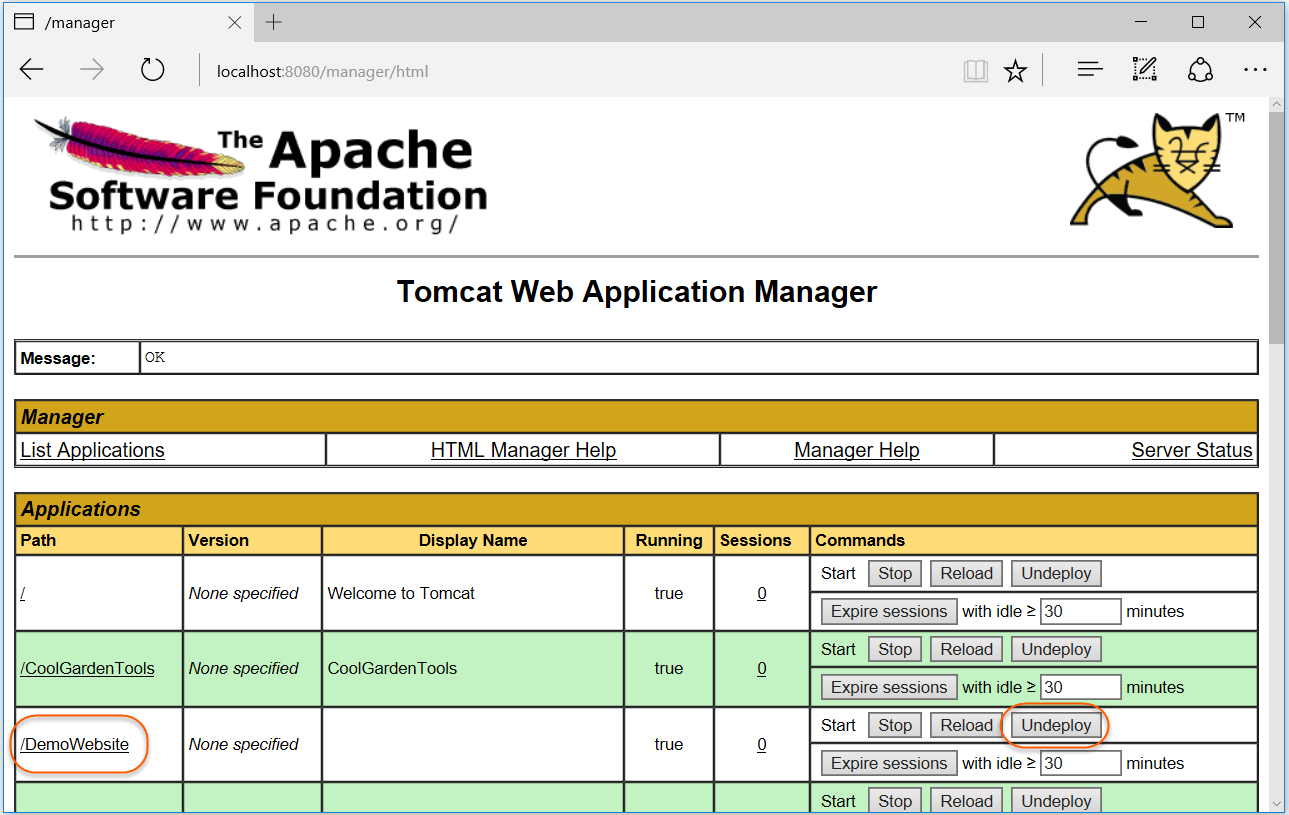1289x815 pixels.
Task: Visit the /DemoWebsite application path
Action: [74, 744]
